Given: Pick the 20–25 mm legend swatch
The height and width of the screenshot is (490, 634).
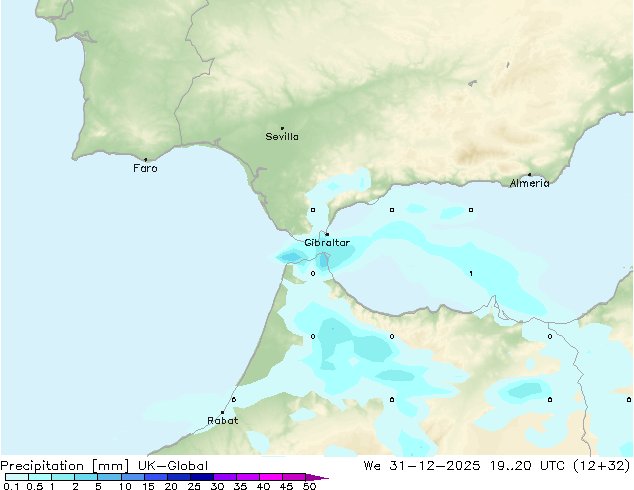Looking at the screenshot, I should tap(178, 477).
